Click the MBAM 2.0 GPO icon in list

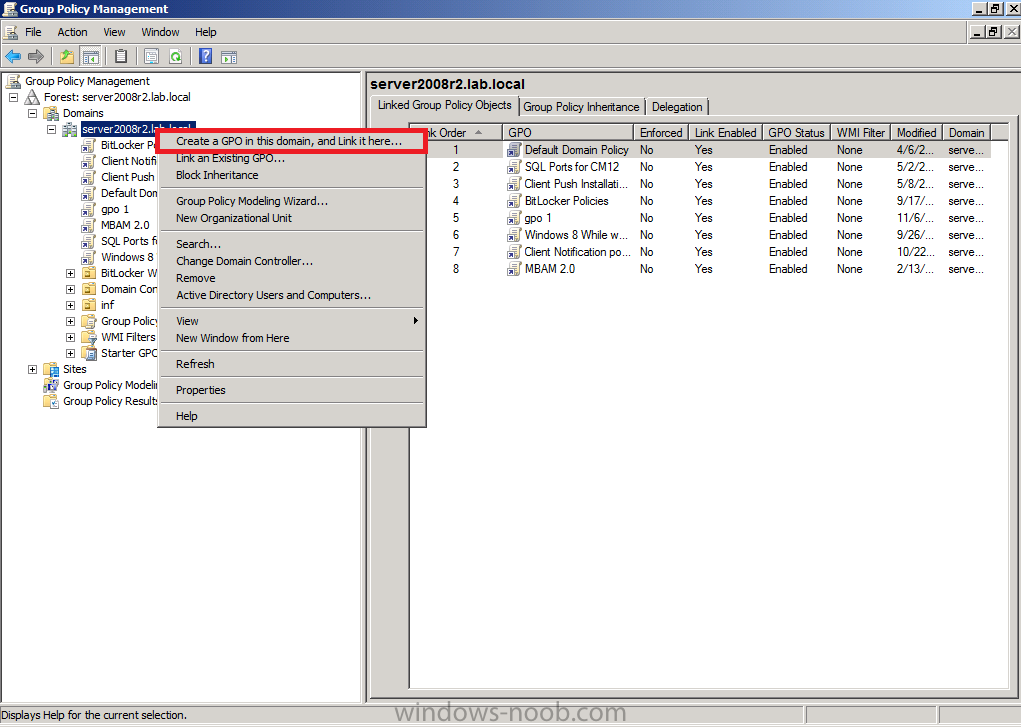(x=514, y=269)
